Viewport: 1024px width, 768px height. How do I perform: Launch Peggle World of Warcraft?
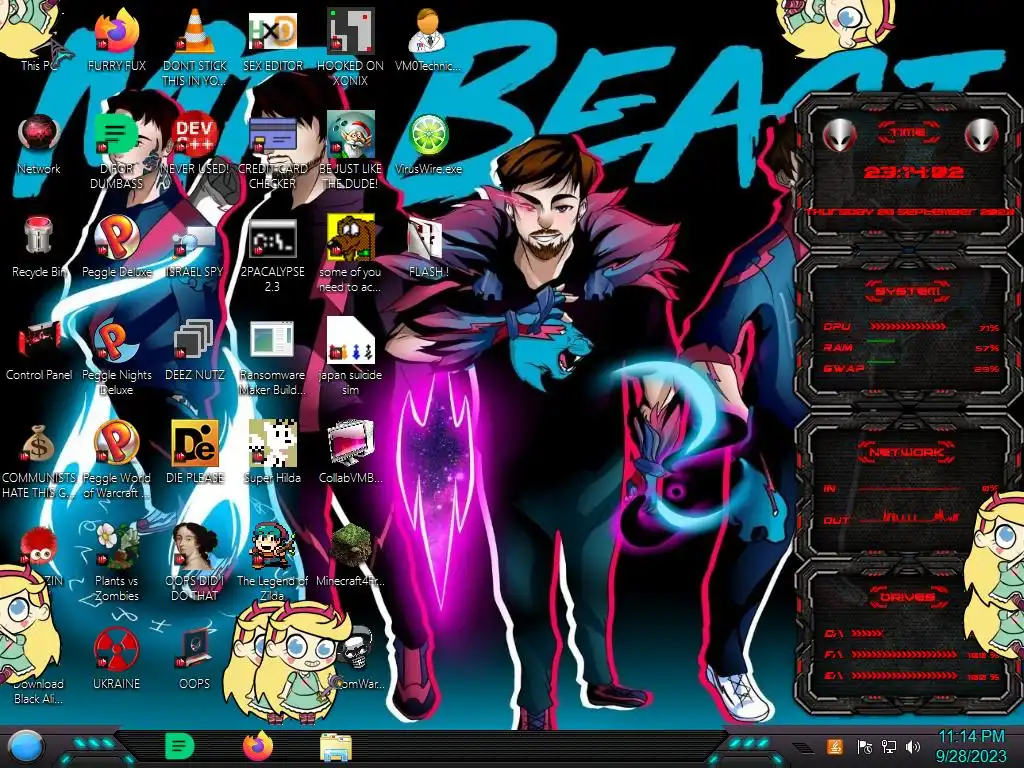coord(116,460)
